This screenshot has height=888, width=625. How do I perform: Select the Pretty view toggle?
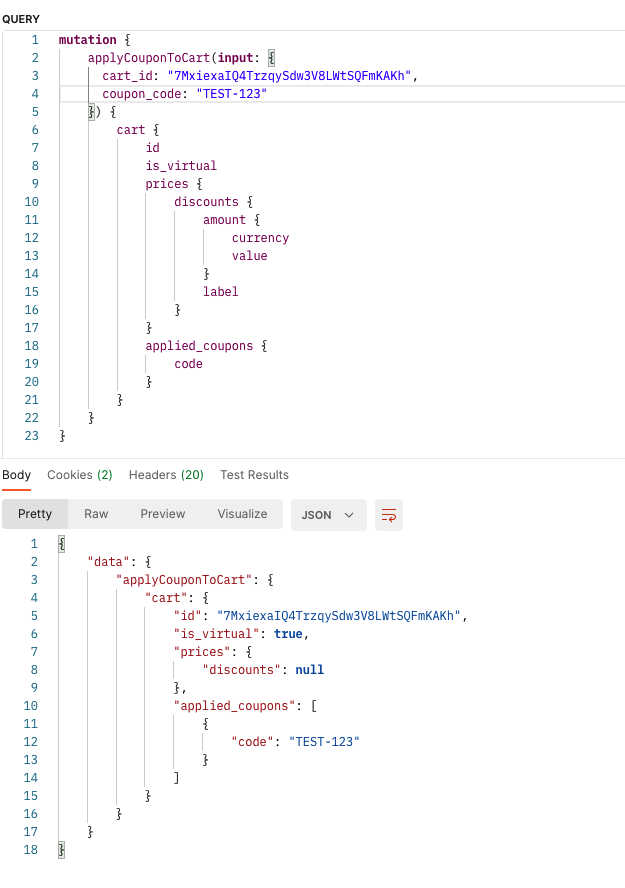tap(35, 514)
